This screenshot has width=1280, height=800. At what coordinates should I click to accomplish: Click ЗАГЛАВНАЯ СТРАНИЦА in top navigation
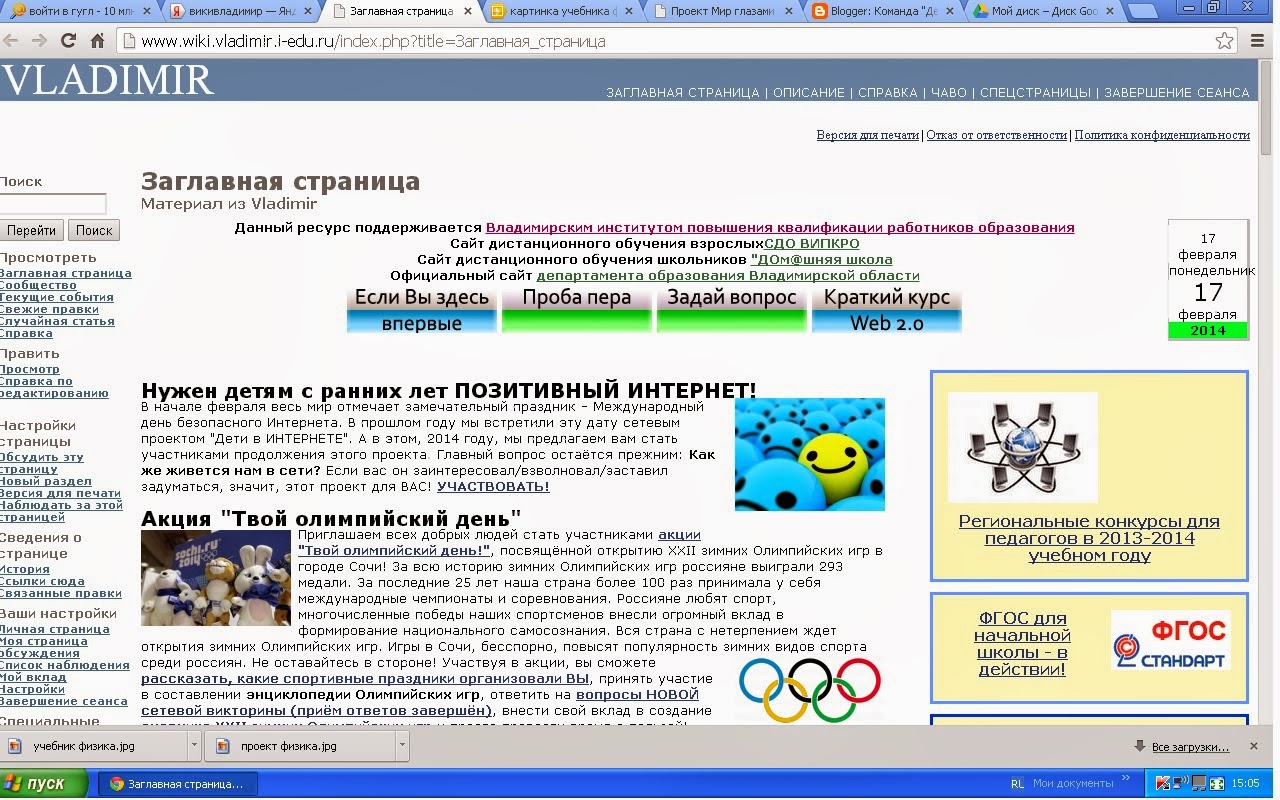[683, 93]
